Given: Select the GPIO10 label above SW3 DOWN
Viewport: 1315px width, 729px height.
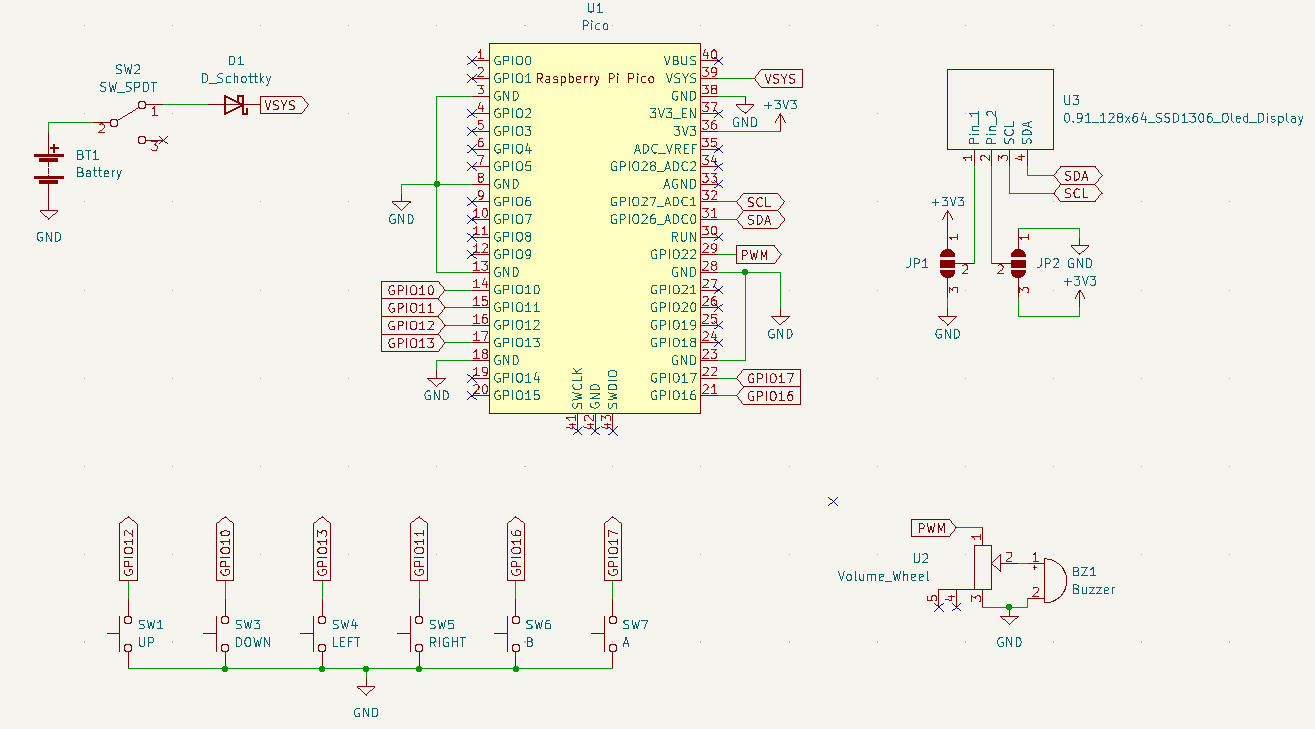Looking at the screenshot, I should click(225, 548).
